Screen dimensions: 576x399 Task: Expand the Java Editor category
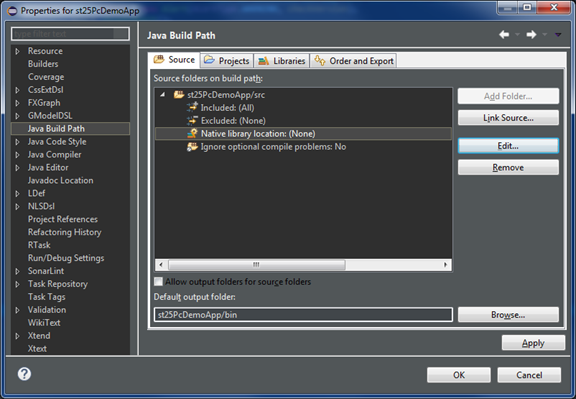(x=17, y=168)
